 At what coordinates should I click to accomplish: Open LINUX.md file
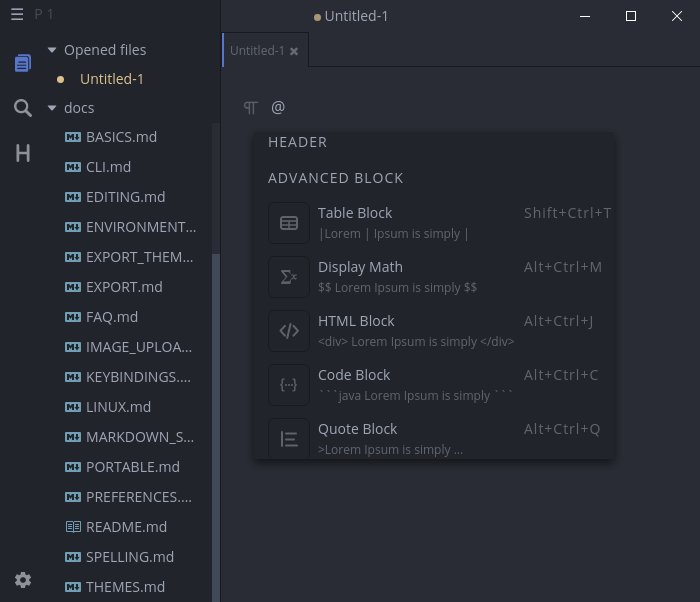tap(118, 407)
